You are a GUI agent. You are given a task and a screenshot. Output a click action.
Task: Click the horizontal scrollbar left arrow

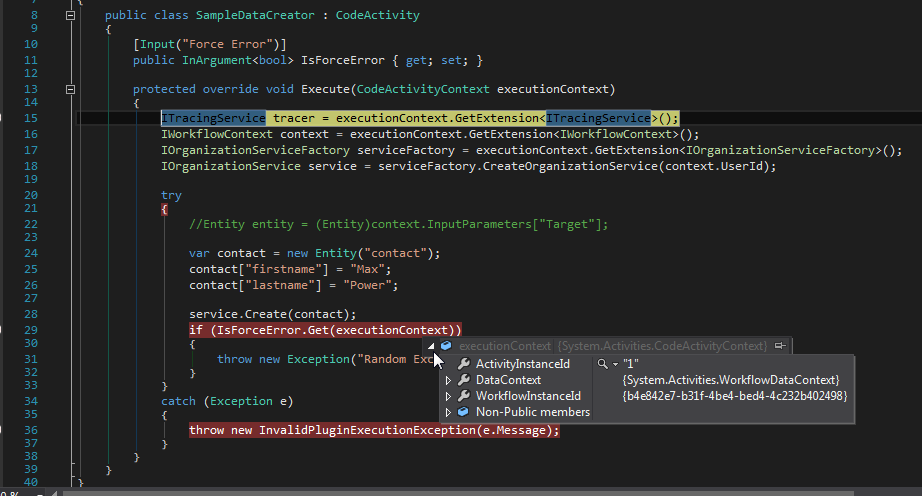point(54,493)
